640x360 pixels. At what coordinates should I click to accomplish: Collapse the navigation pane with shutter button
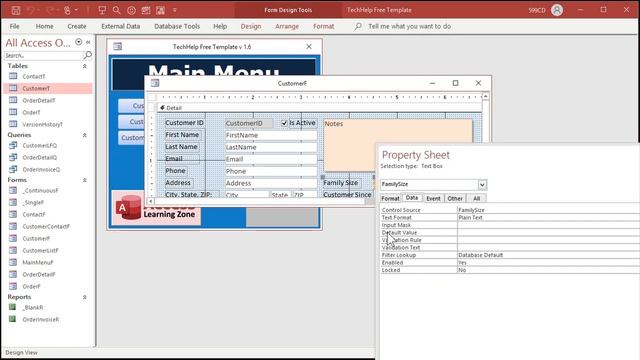click(88, 42)
